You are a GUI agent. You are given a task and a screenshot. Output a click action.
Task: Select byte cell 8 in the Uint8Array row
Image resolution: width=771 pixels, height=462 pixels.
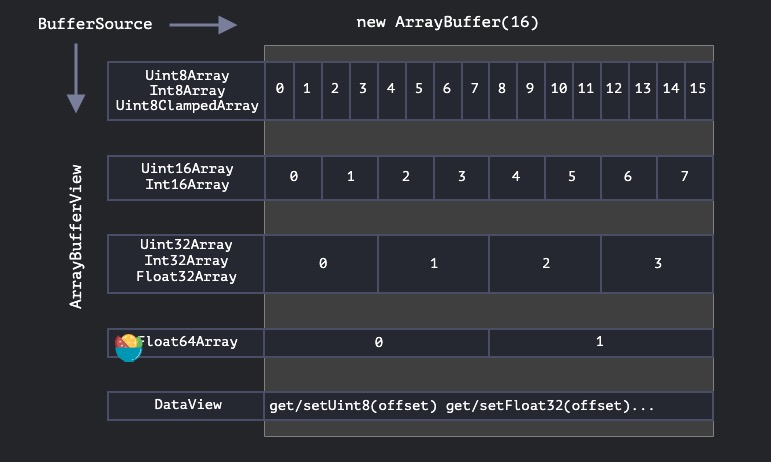[x=503, y=90]
